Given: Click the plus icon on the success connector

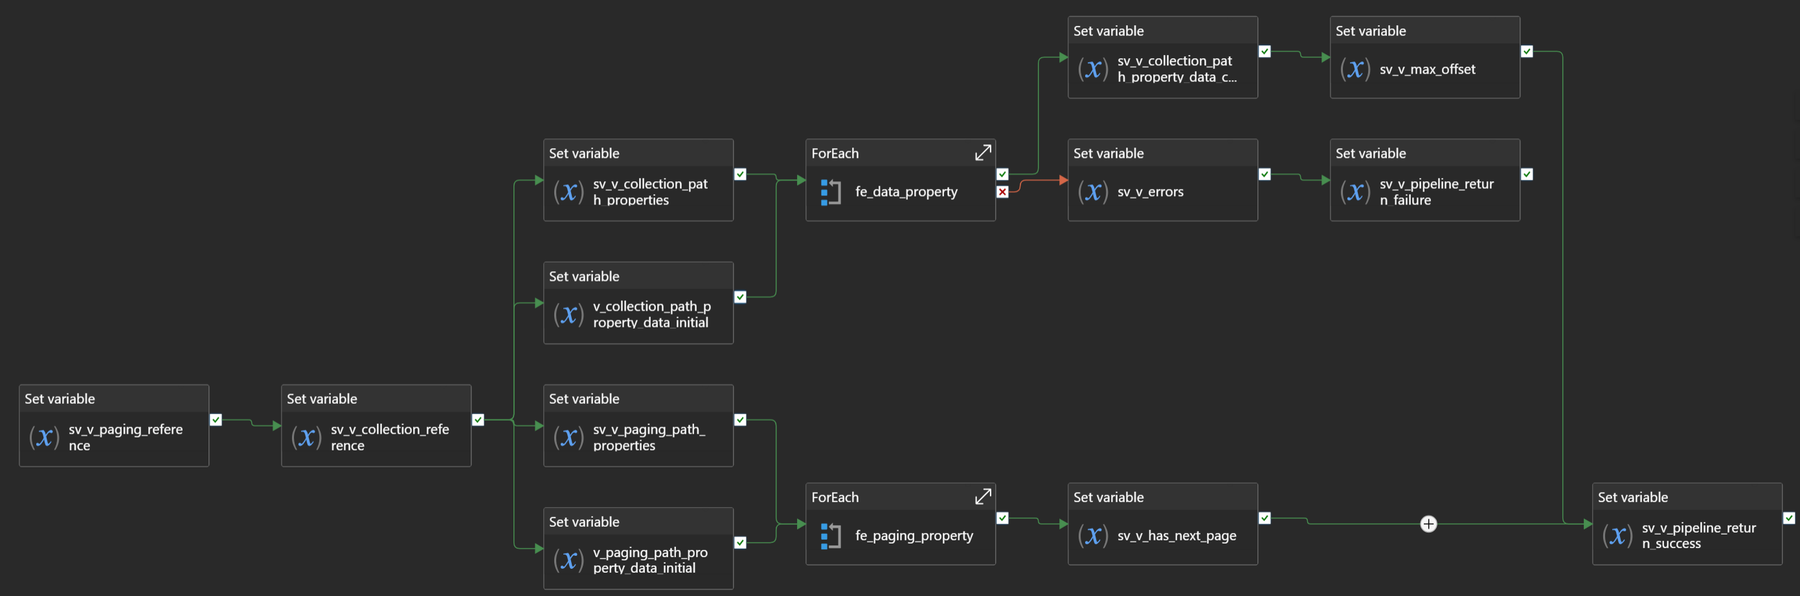Looking at the screenshot, I should pos(1429,524).
